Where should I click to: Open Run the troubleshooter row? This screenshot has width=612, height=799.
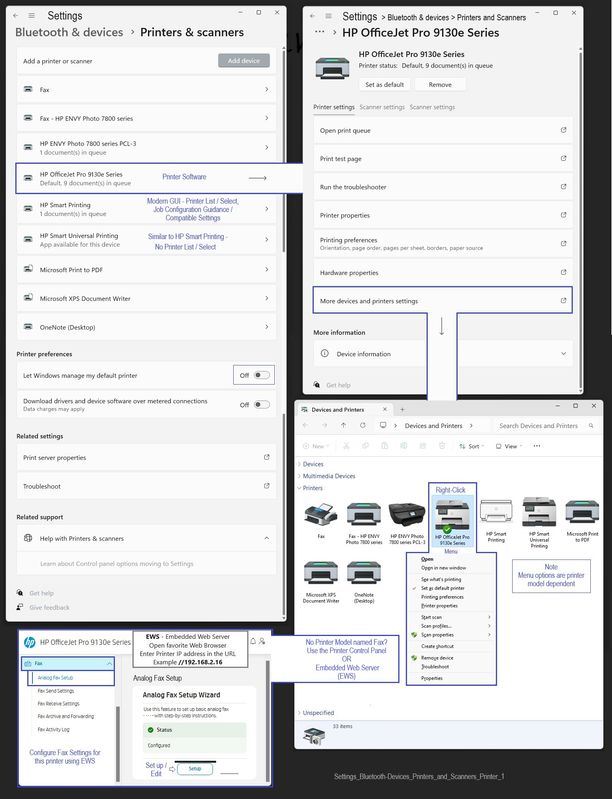442,187
